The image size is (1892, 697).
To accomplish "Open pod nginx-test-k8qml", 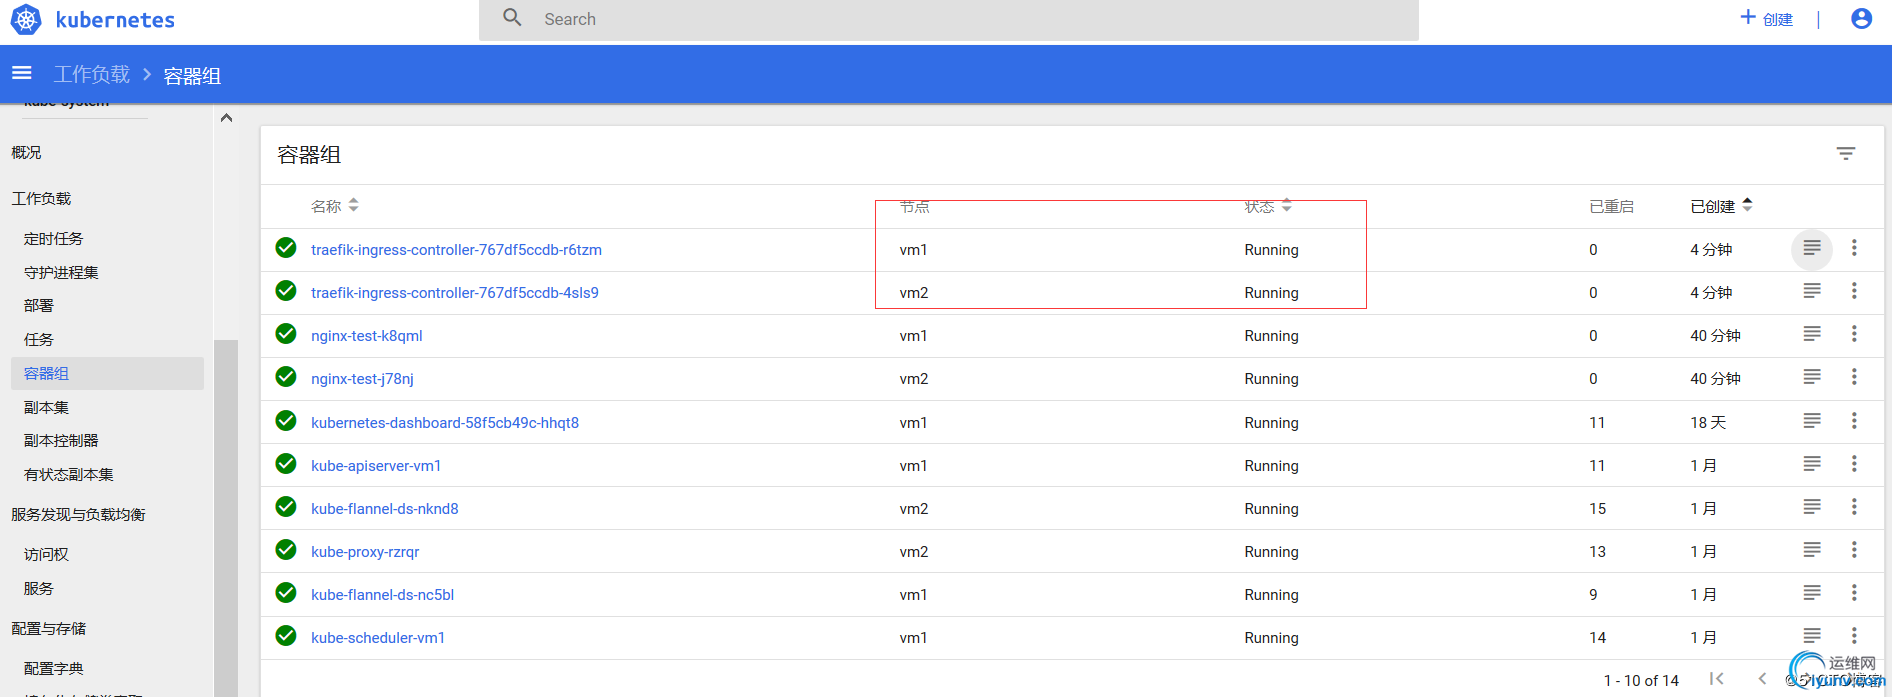I will 367,336.
